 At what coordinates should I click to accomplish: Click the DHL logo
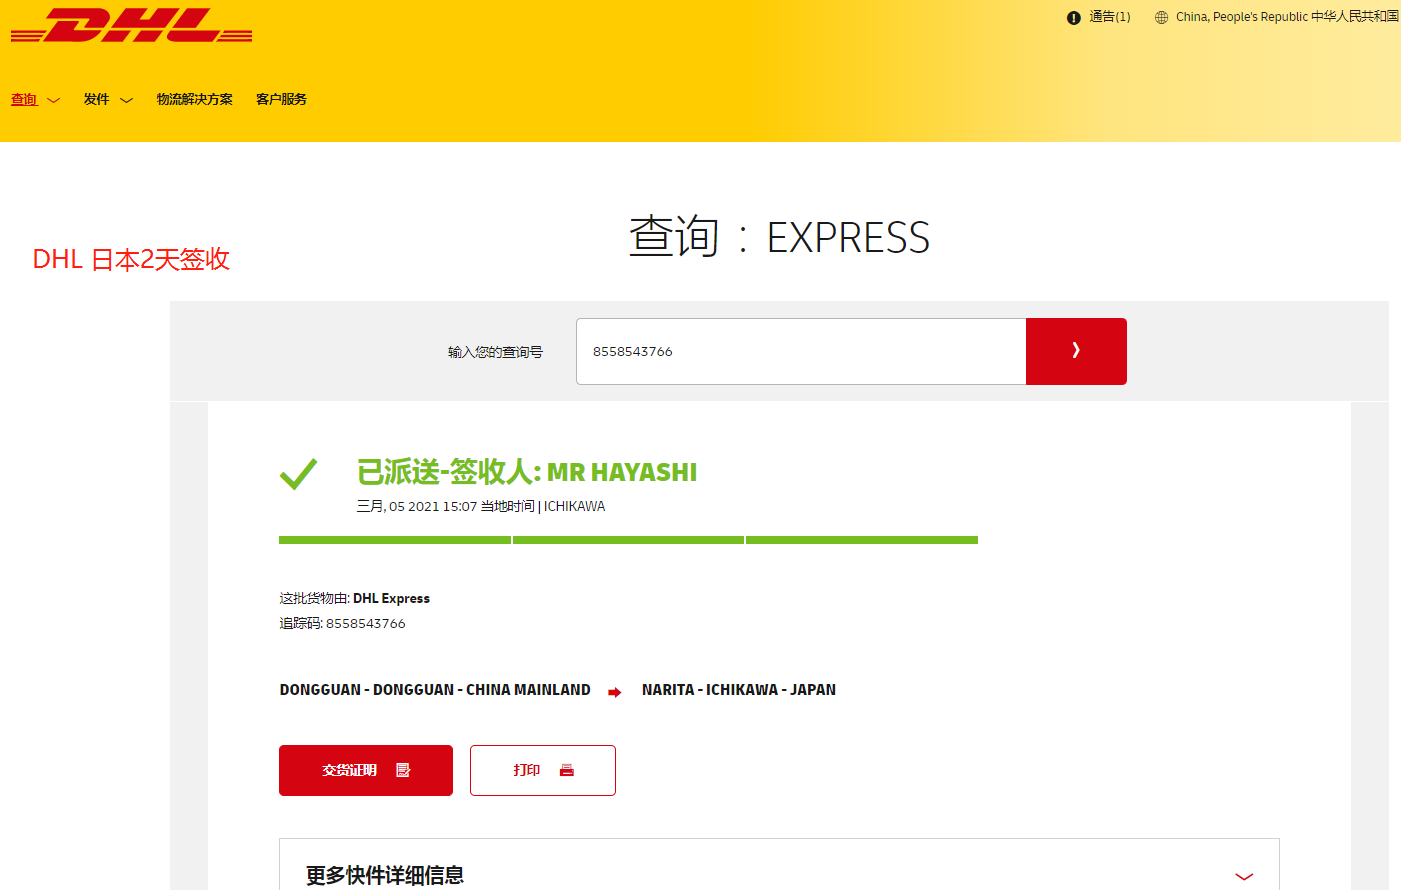coord(131,26)
